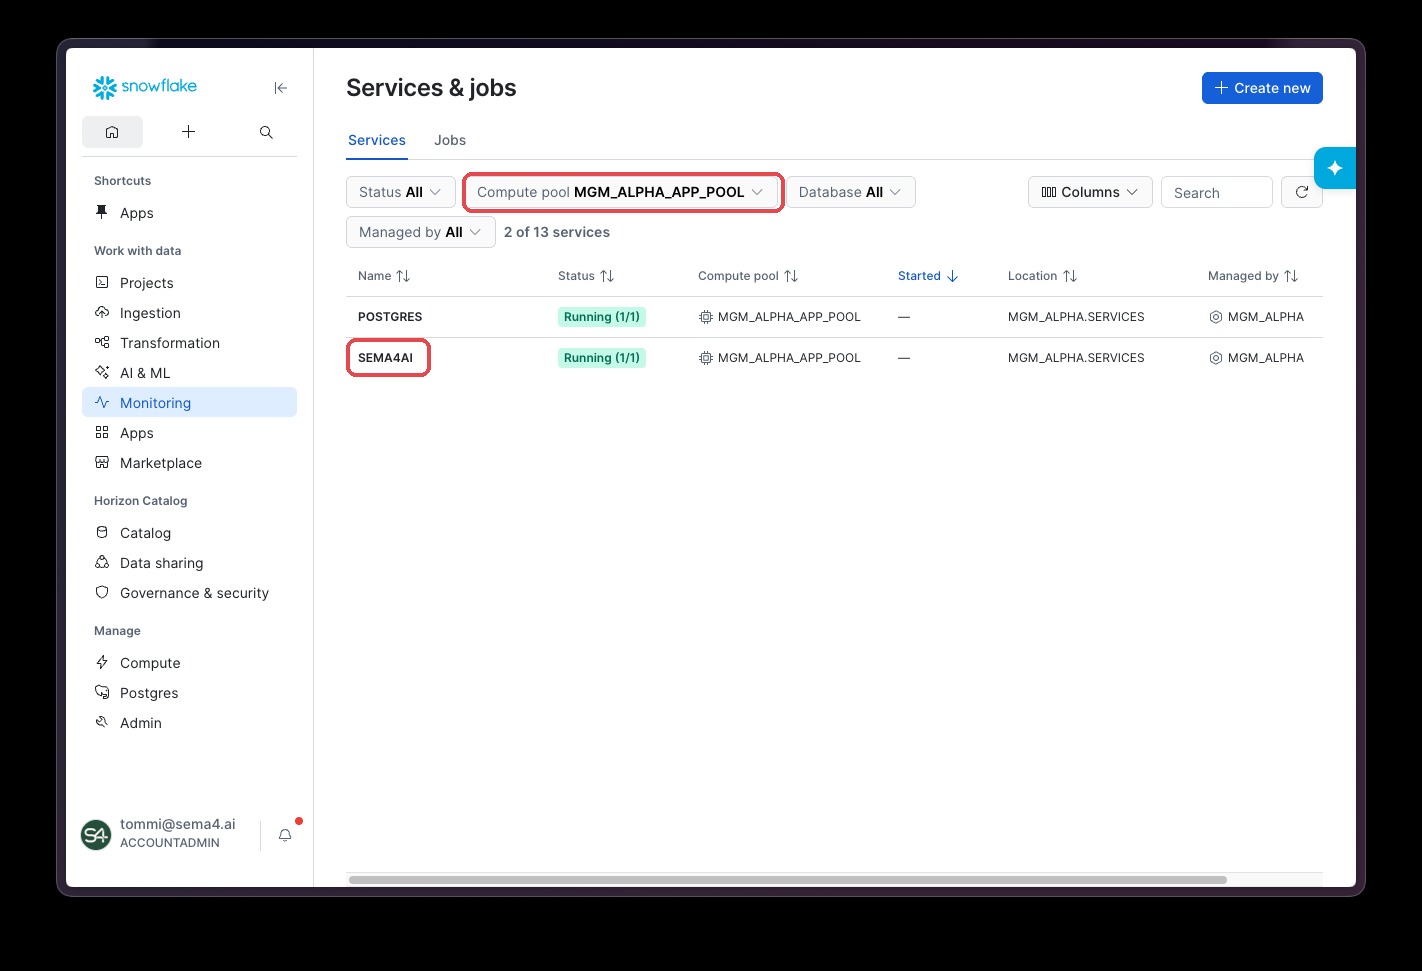This screenshot has width=1422, height=971.
Task: Collapse the sidebar navigation panel
Action: pos(281,88)
